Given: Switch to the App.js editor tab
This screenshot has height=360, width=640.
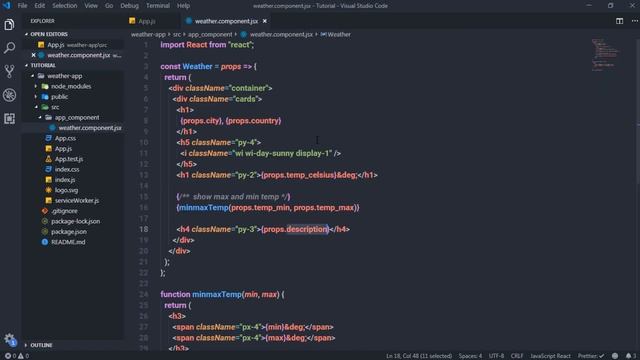Looking at the screenshot, I should [x=147, y=21].
